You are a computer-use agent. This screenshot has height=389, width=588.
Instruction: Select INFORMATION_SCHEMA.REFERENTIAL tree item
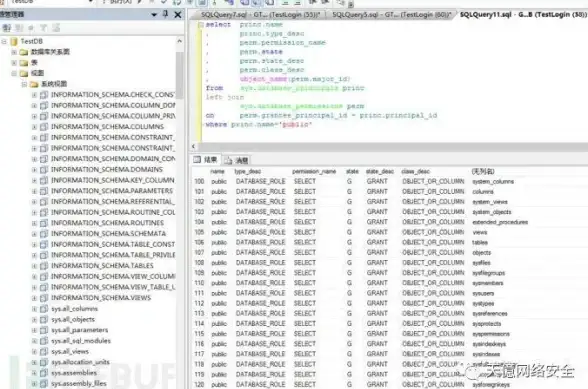112,202
